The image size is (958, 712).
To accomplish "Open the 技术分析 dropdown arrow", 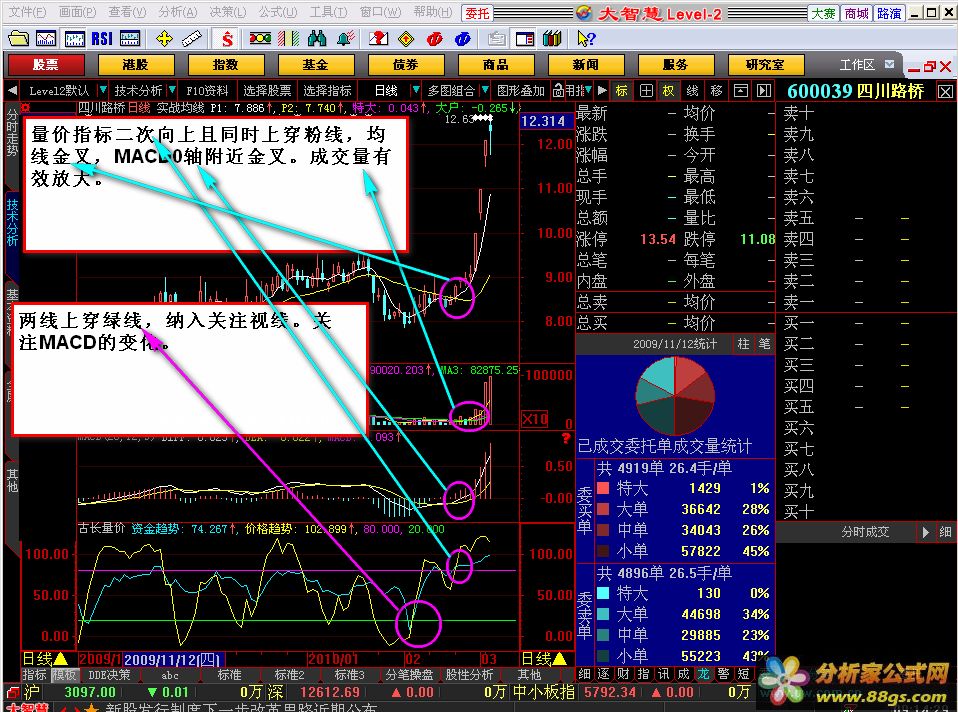I will pos(173,90).
